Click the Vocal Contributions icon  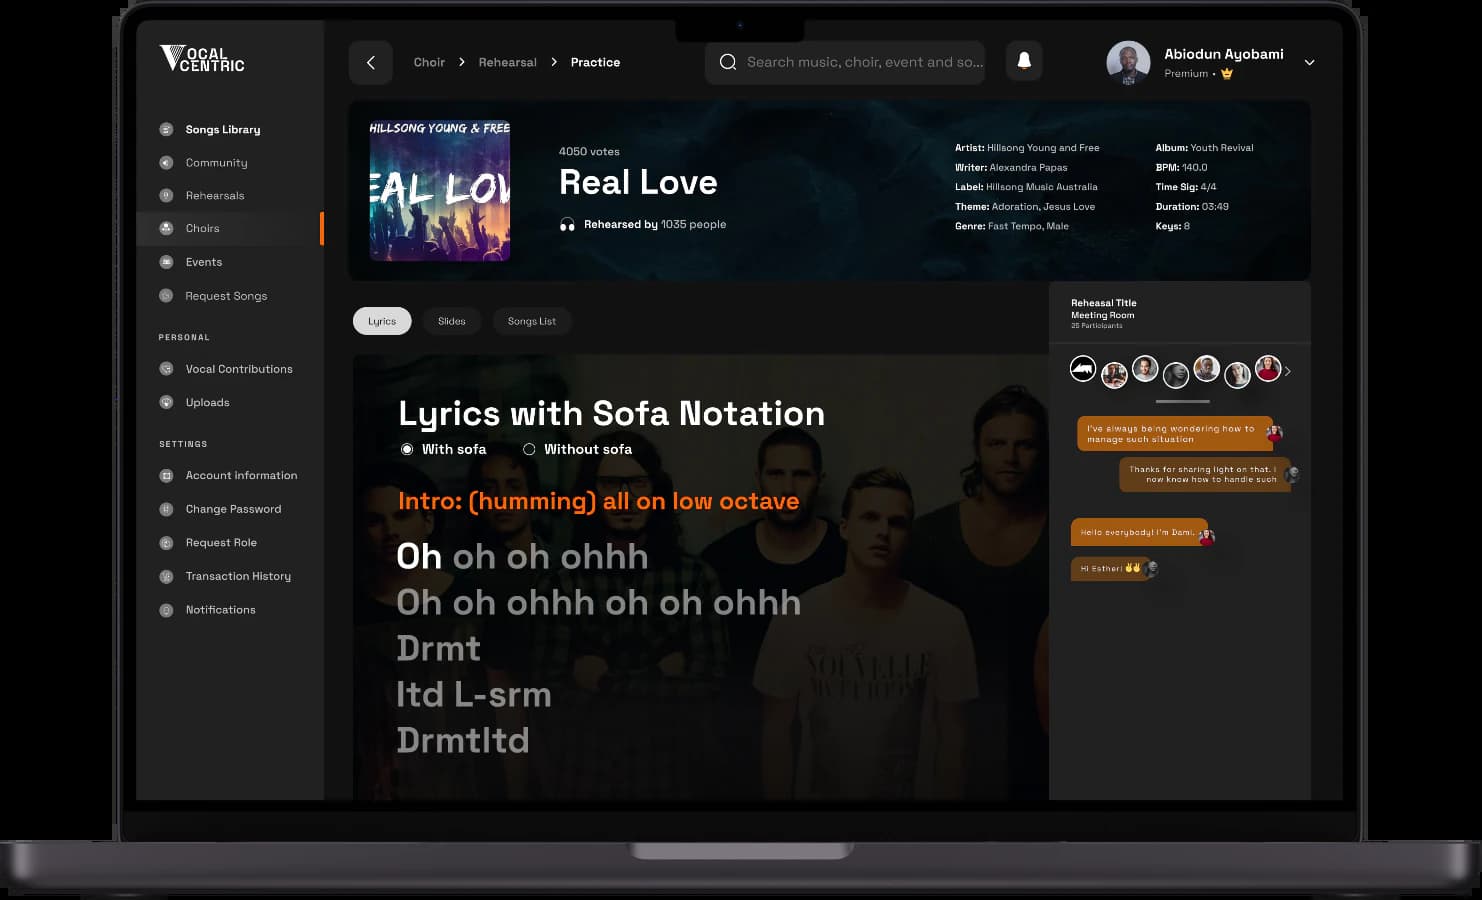pos(166,368)
